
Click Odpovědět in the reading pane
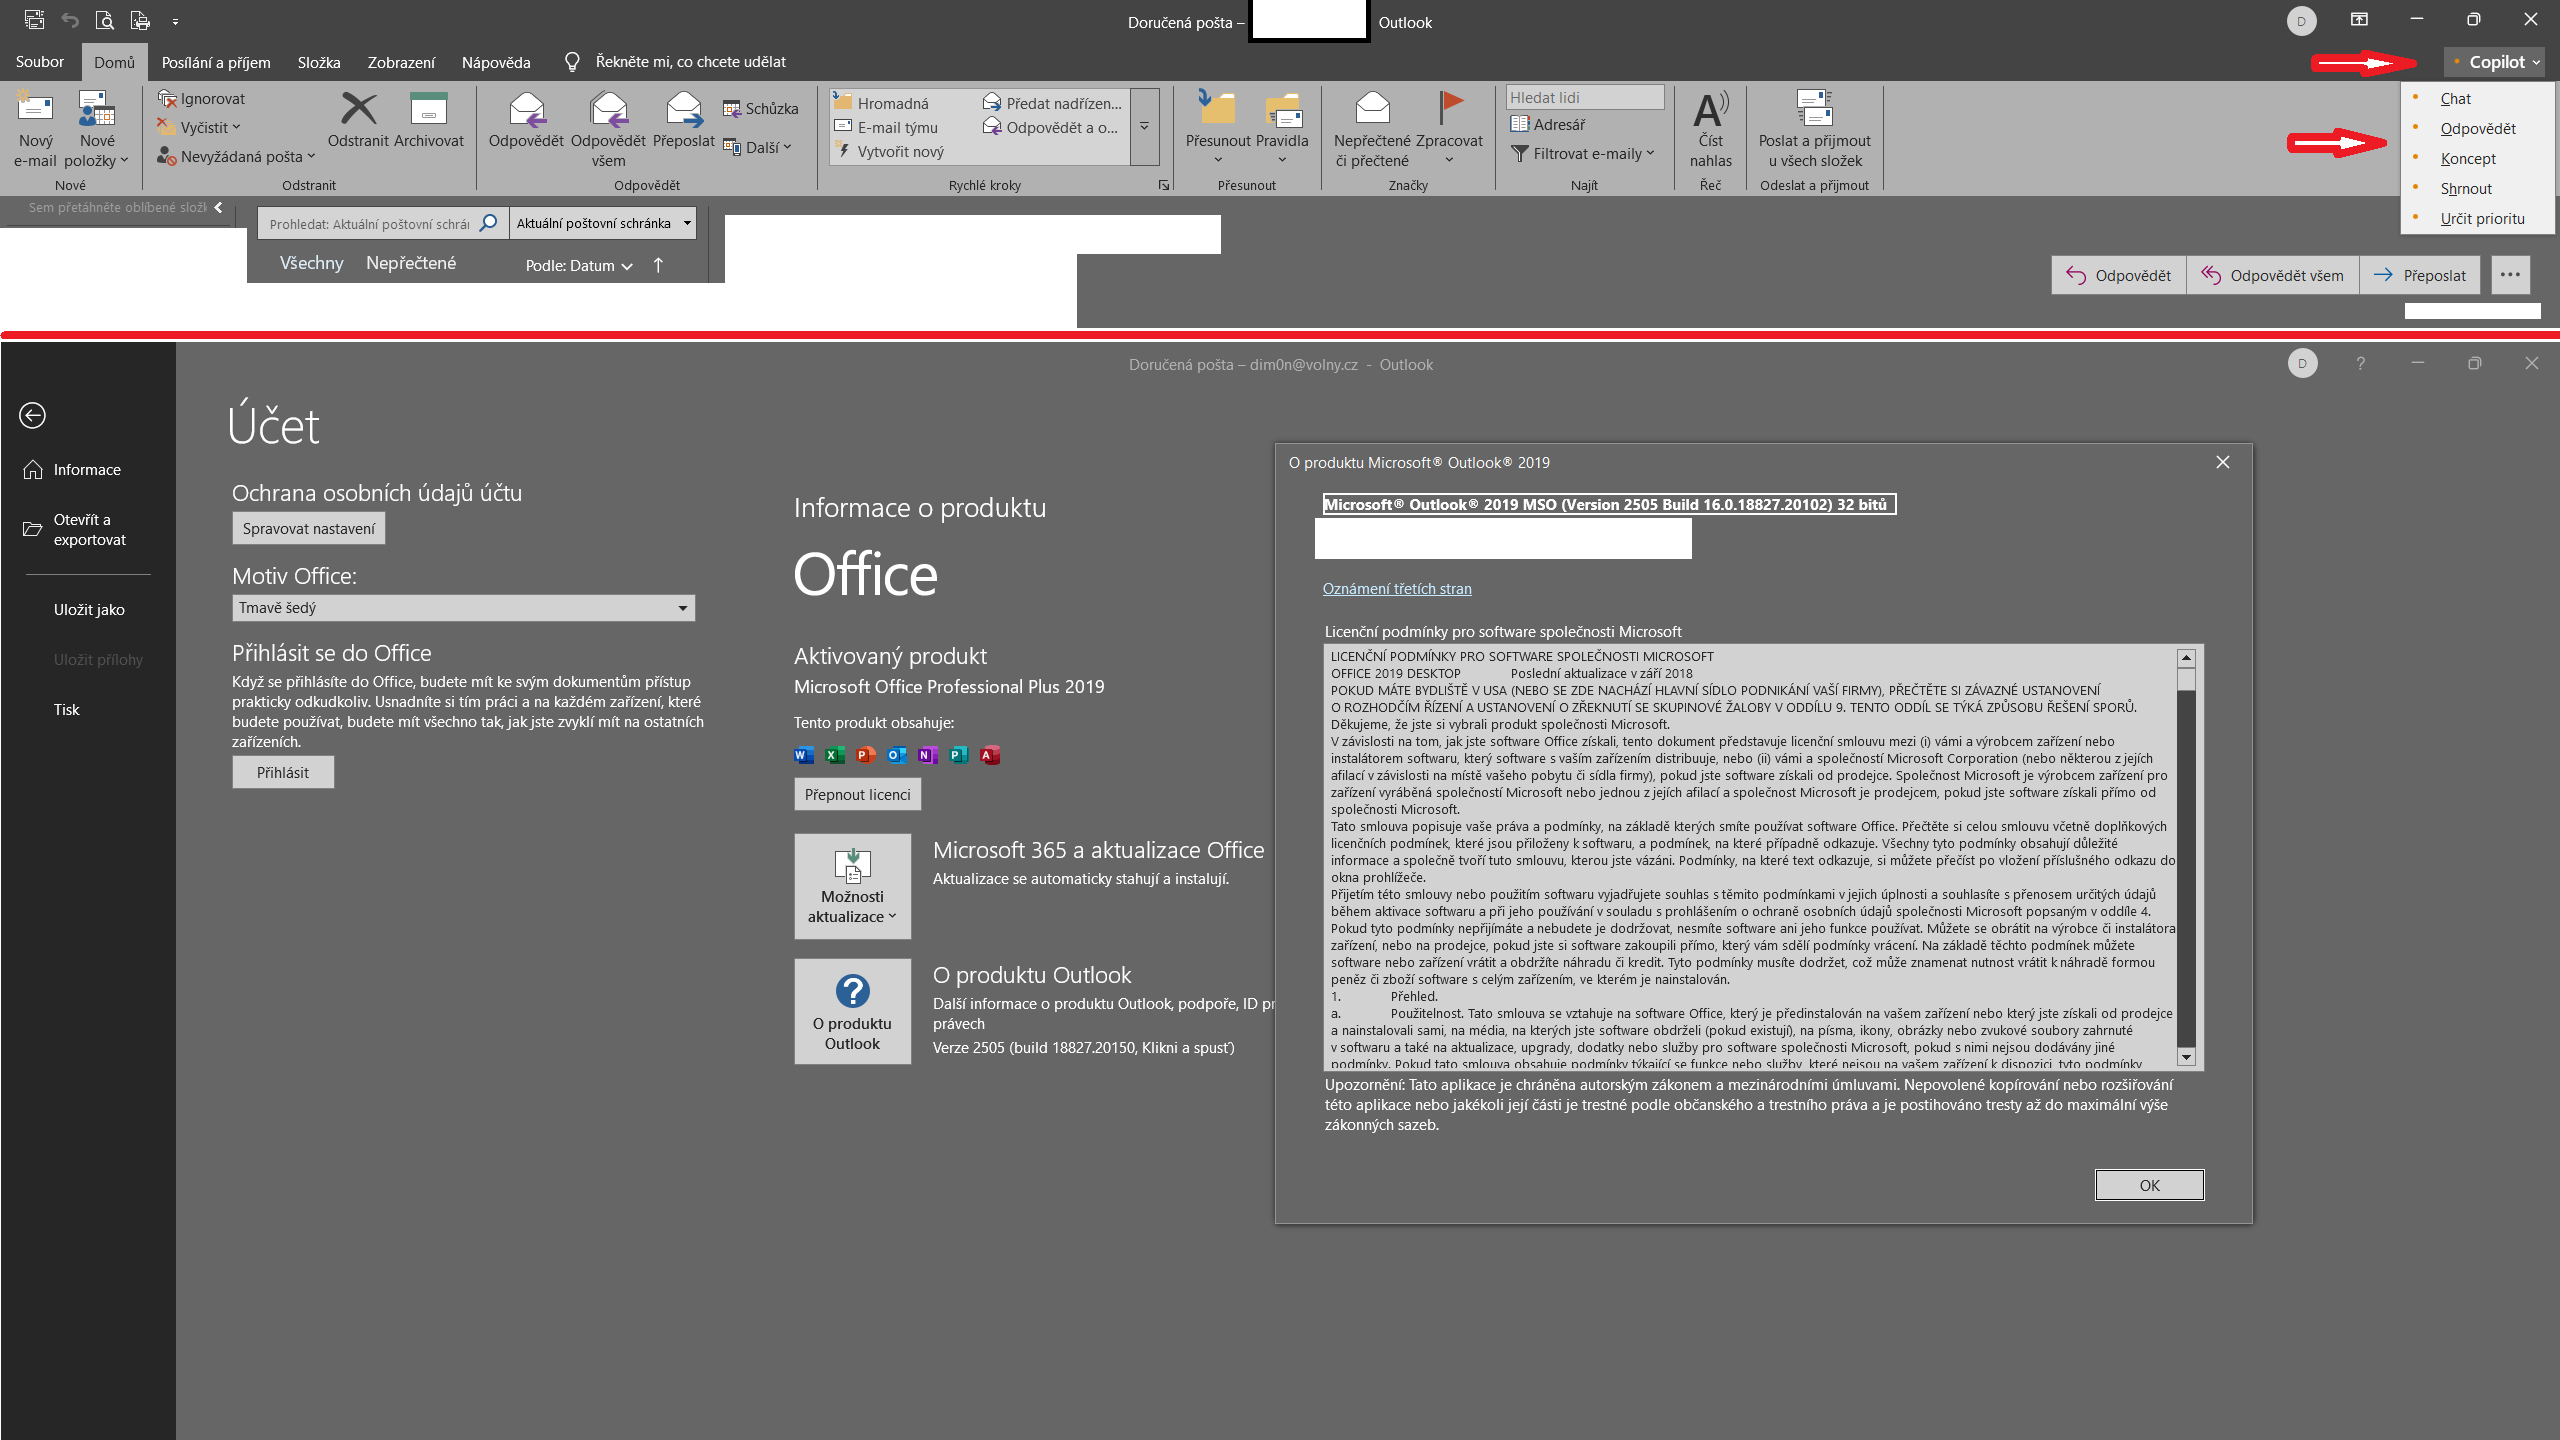pos(2119,275)
